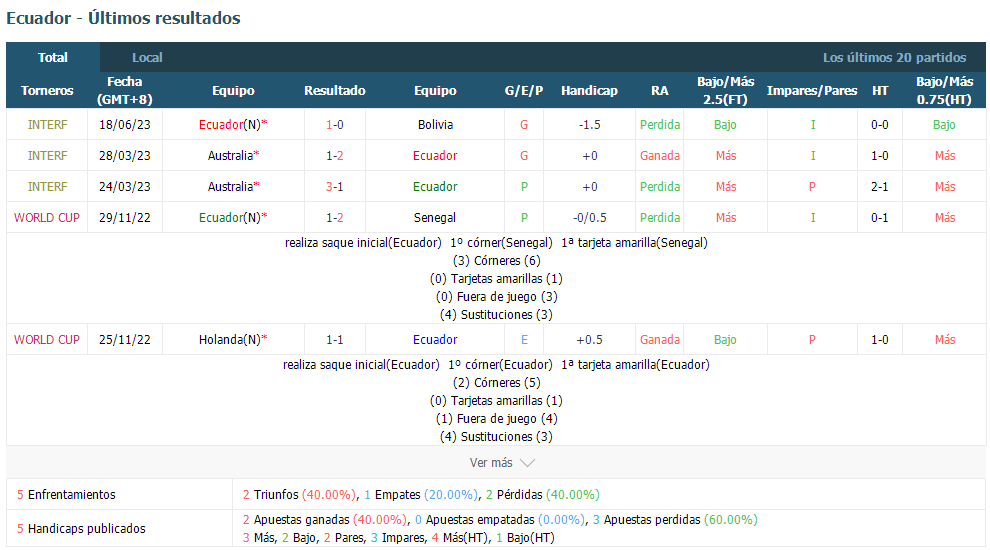Click the Torneros column header

tap(47, 90)
